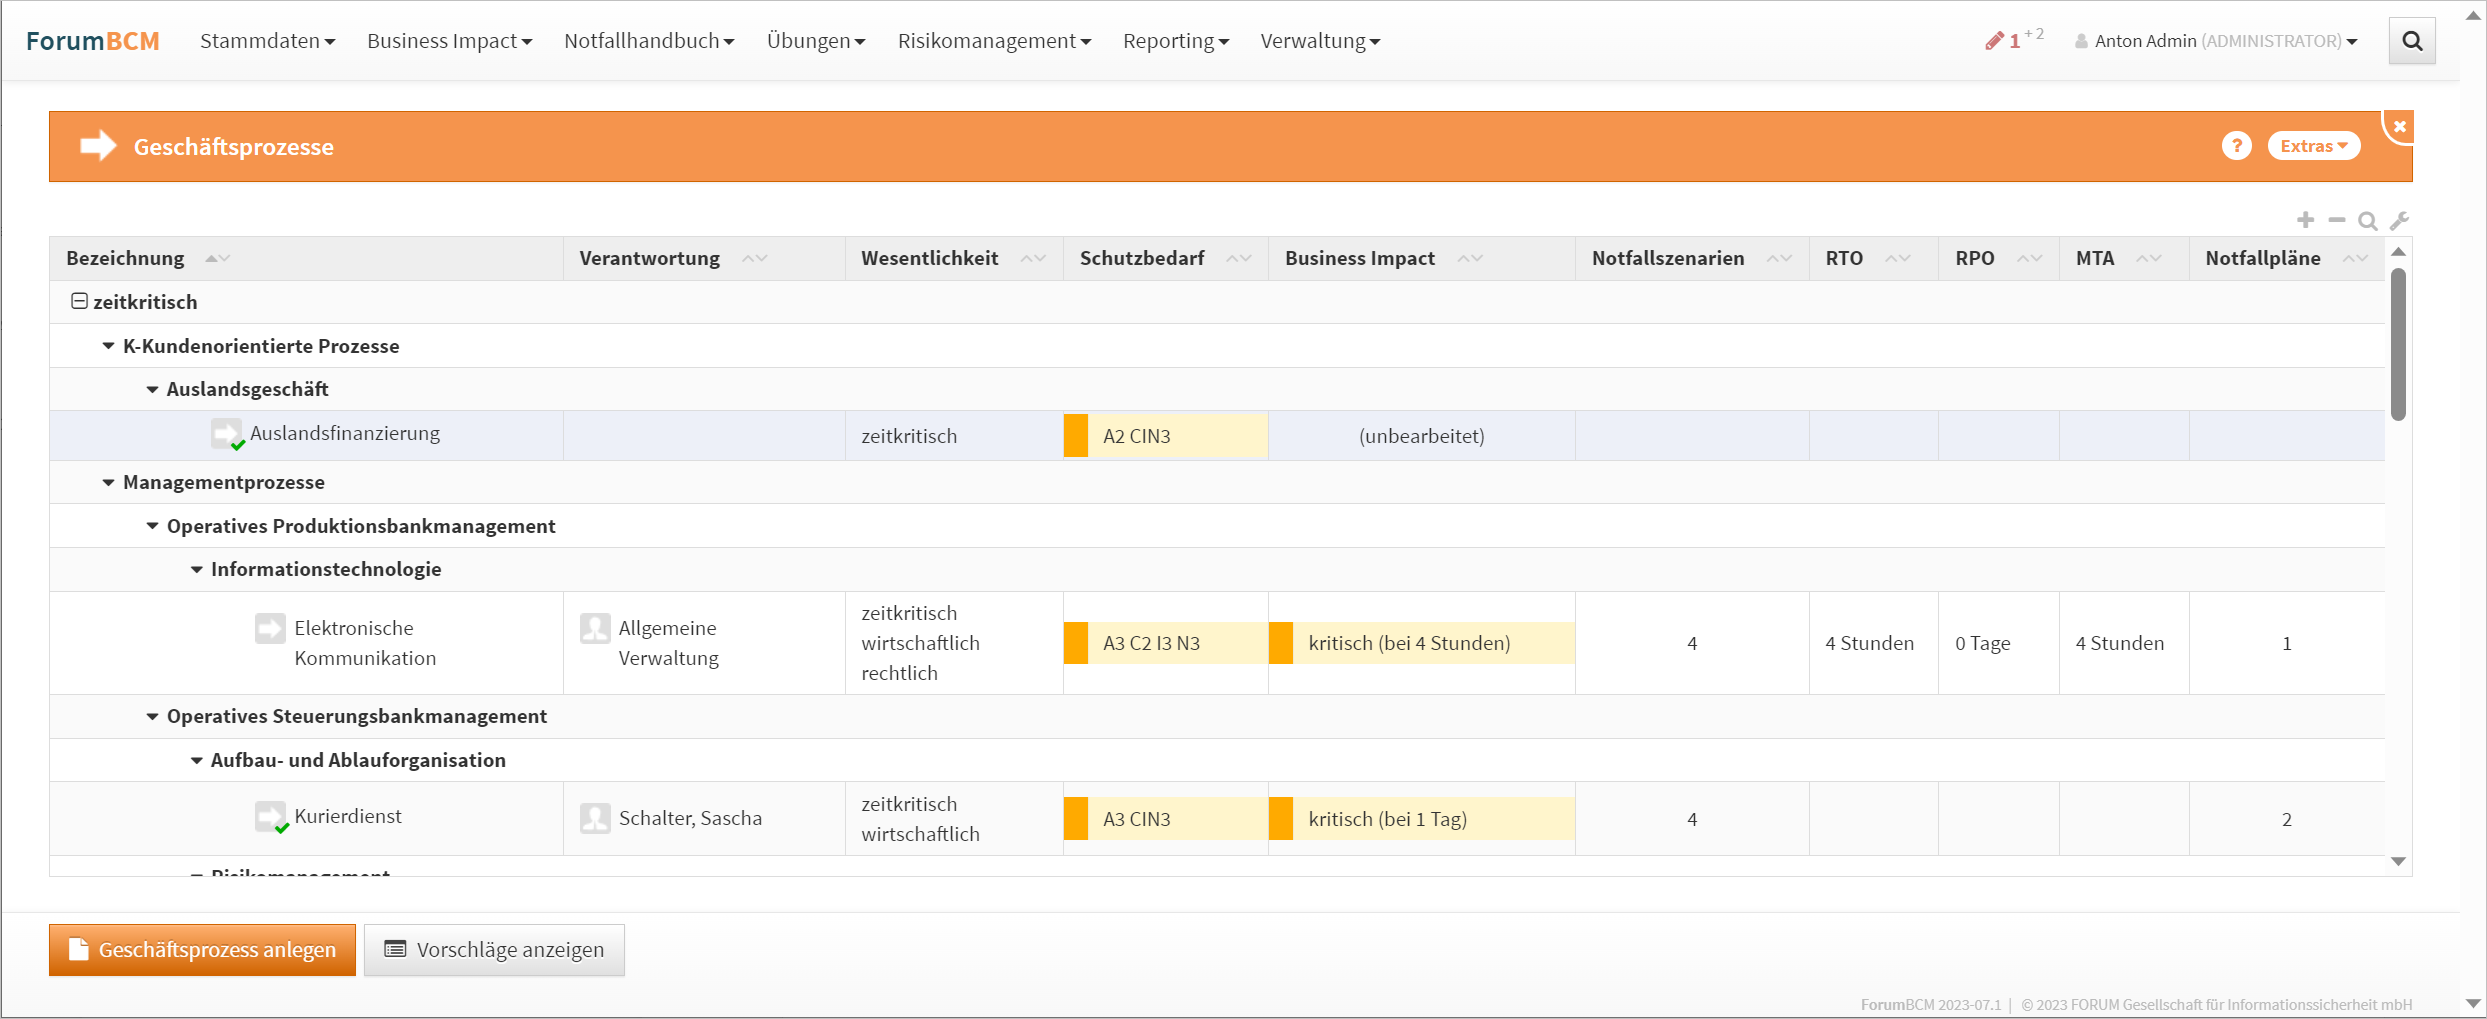Collapse the zeitkritisch group box

click(x=79, y=301)
